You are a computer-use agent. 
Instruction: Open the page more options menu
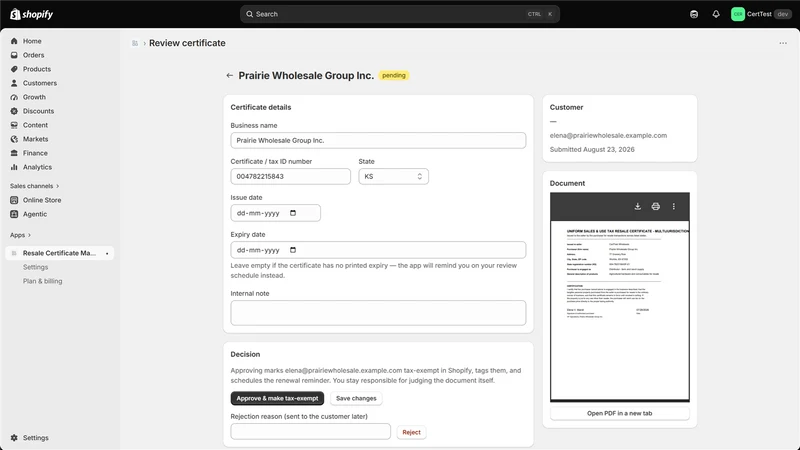(x=783, y=43)
